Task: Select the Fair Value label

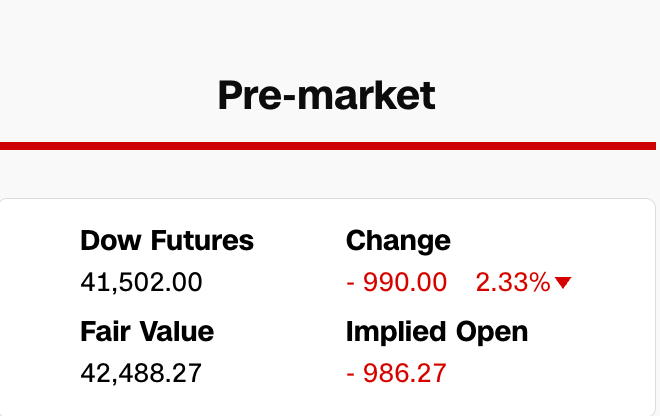Action: (x=147, y=331)
